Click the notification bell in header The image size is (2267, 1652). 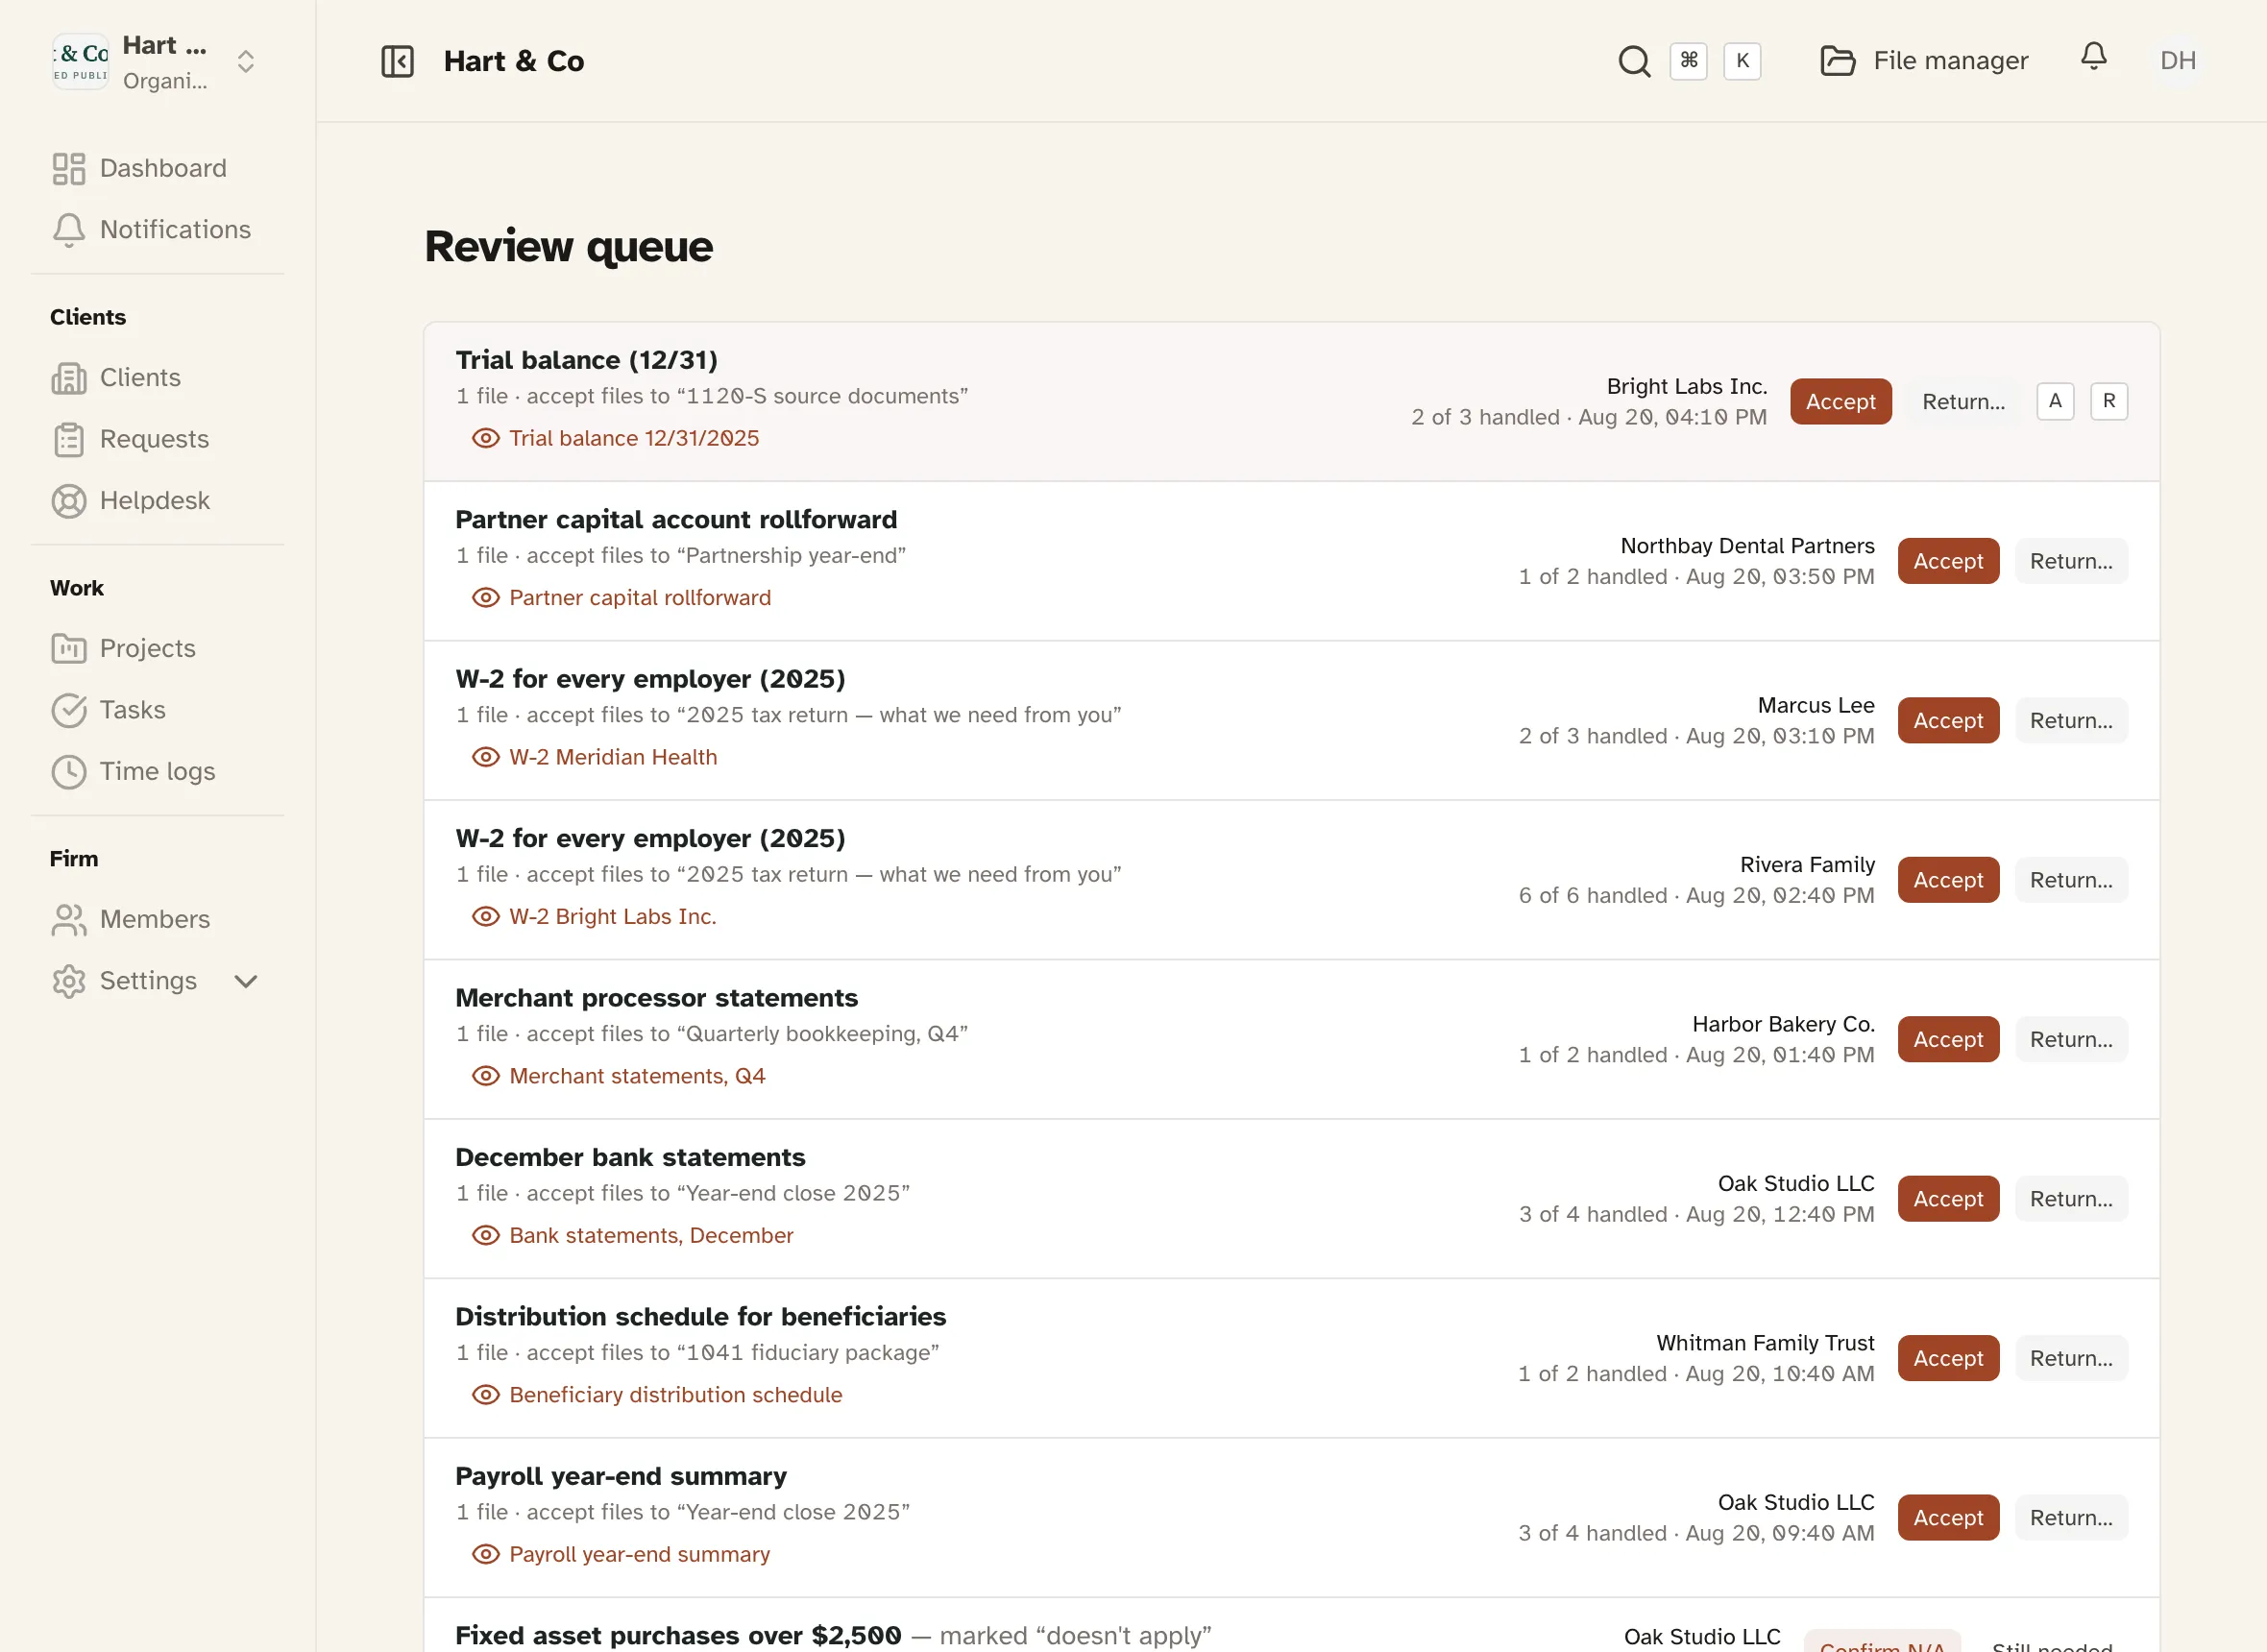pyautogui.click(x=2093, y=57)
